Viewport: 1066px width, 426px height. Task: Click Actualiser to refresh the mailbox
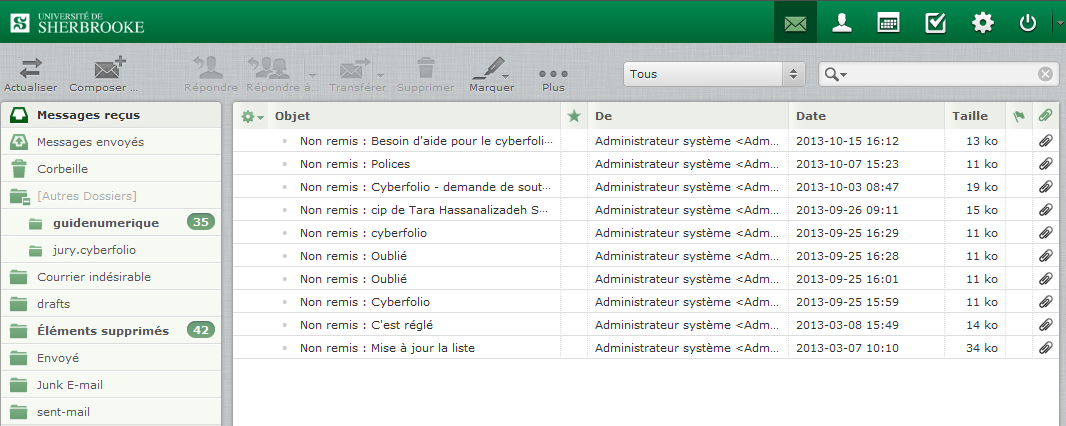point(31,75)
